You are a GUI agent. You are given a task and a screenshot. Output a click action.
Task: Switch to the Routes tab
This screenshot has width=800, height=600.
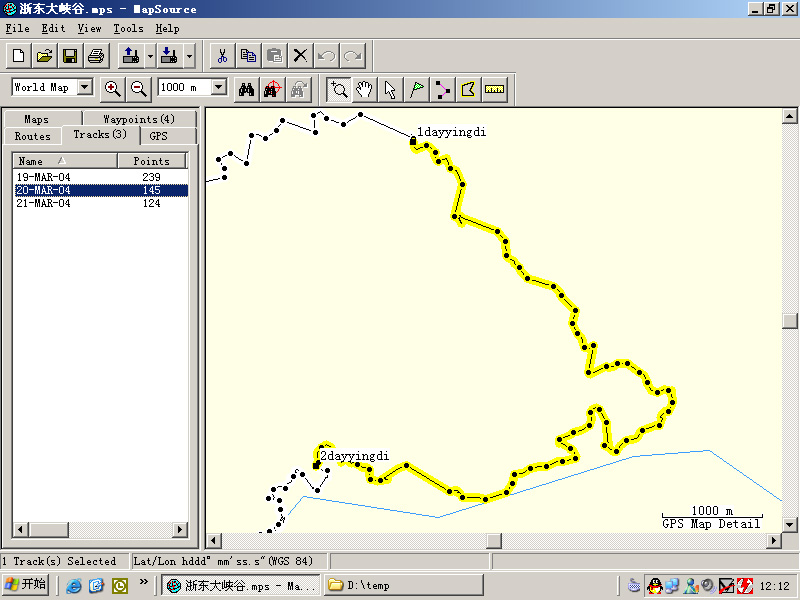(x=33, y=136)
